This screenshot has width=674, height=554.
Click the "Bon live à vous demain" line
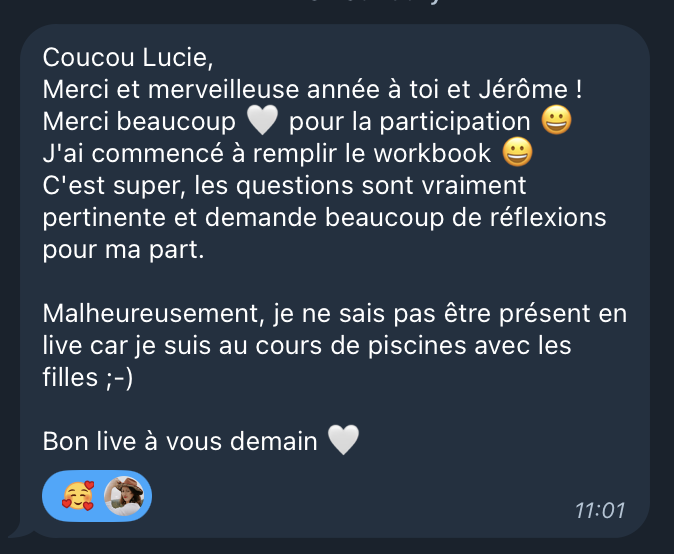(180, 441)
